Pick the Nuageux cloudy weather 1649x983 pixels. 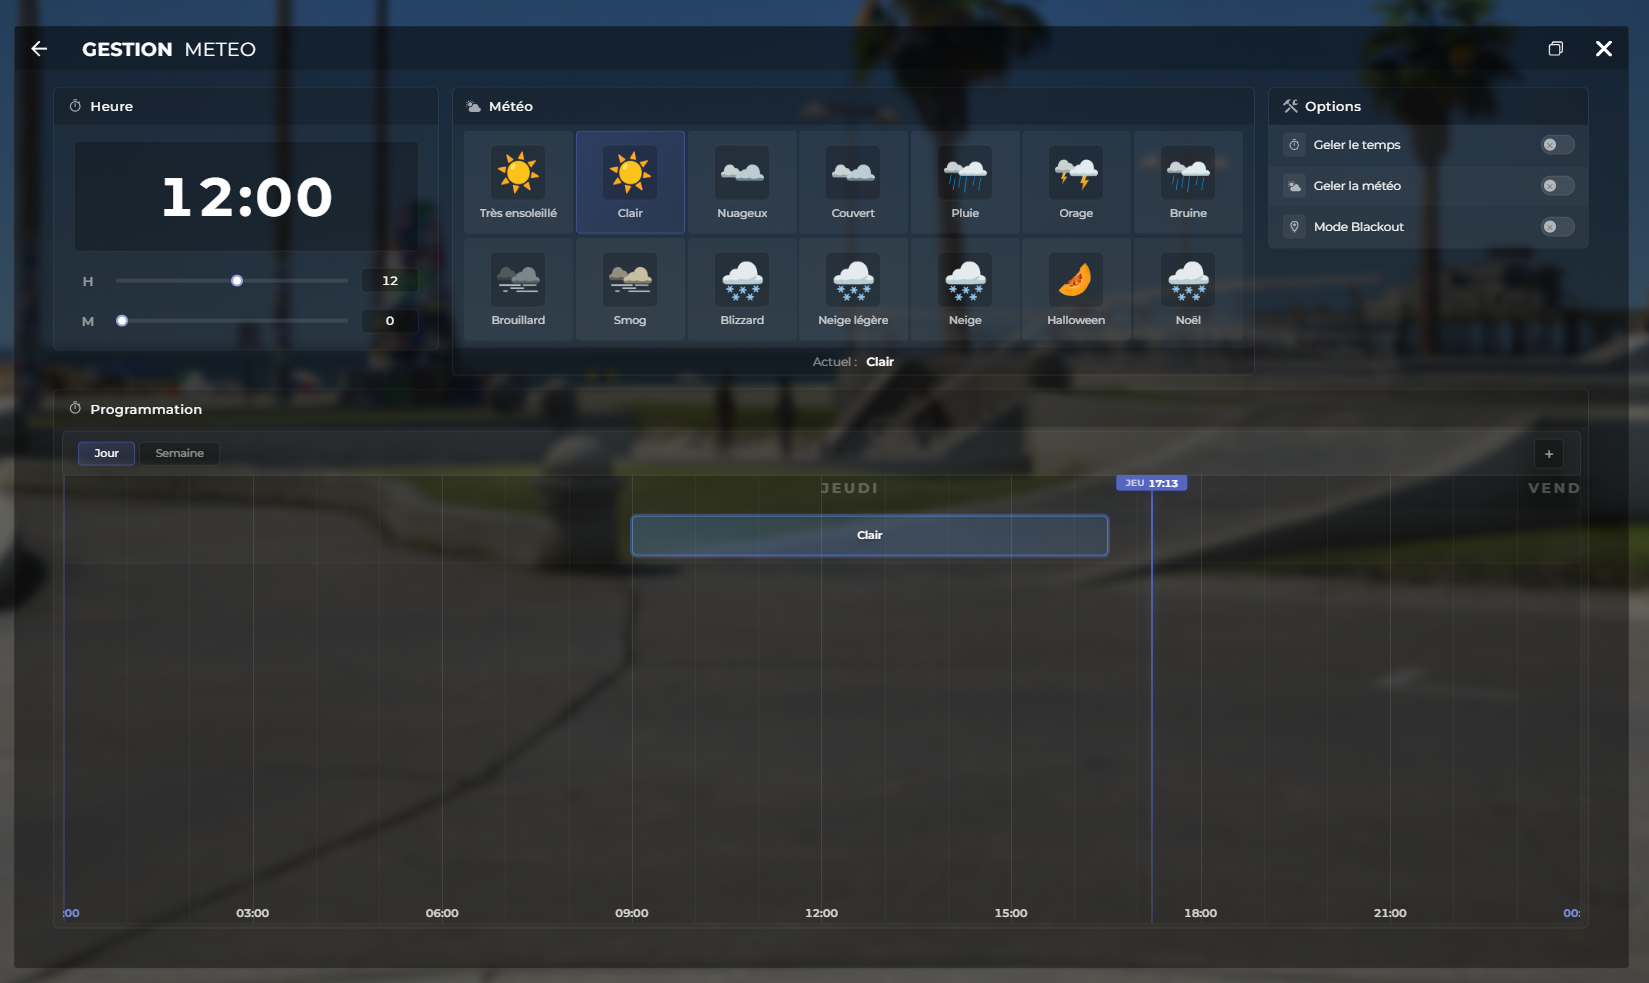tap(742, 183)
